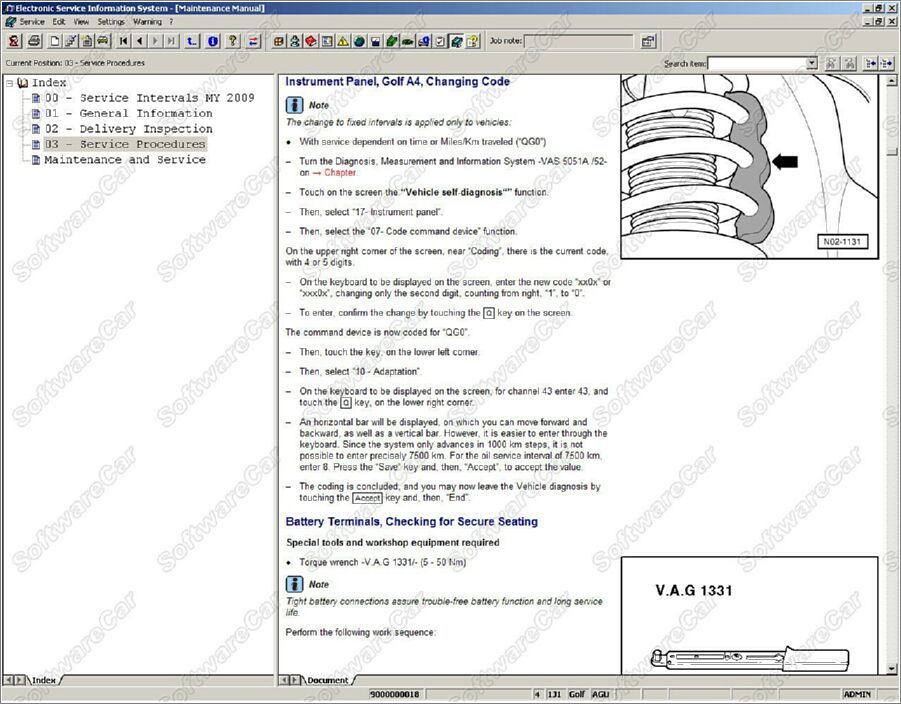Click the globe icon in toolbar
This screenshot has height=704, width=901.
359,41
